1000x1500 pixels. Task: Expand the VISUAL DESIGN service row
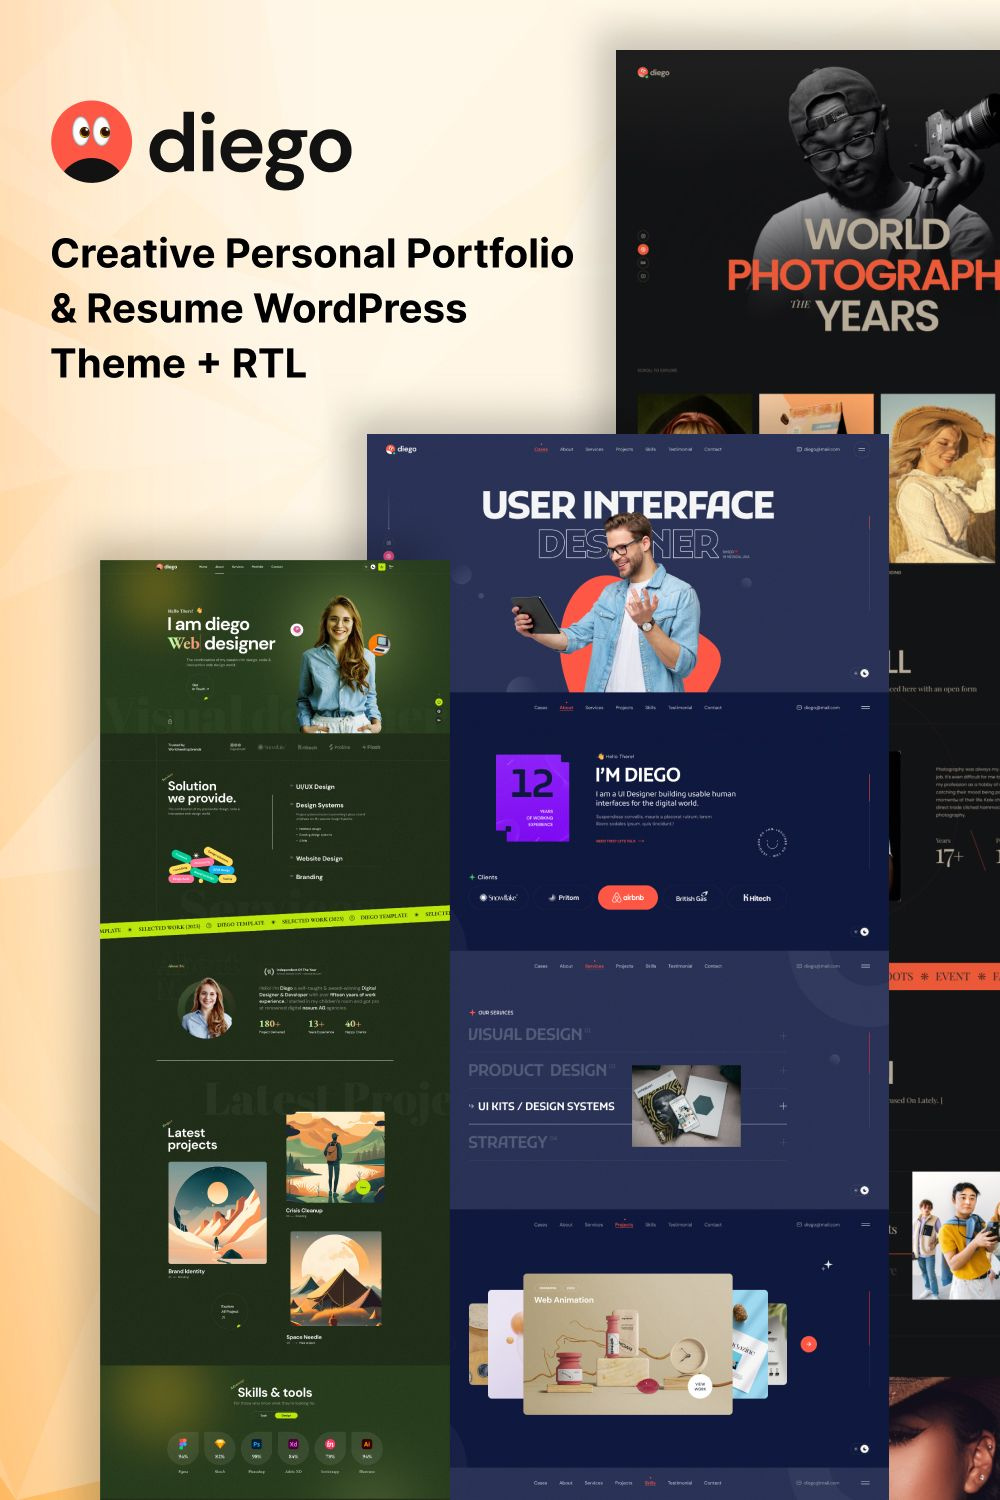(782, 1034)
